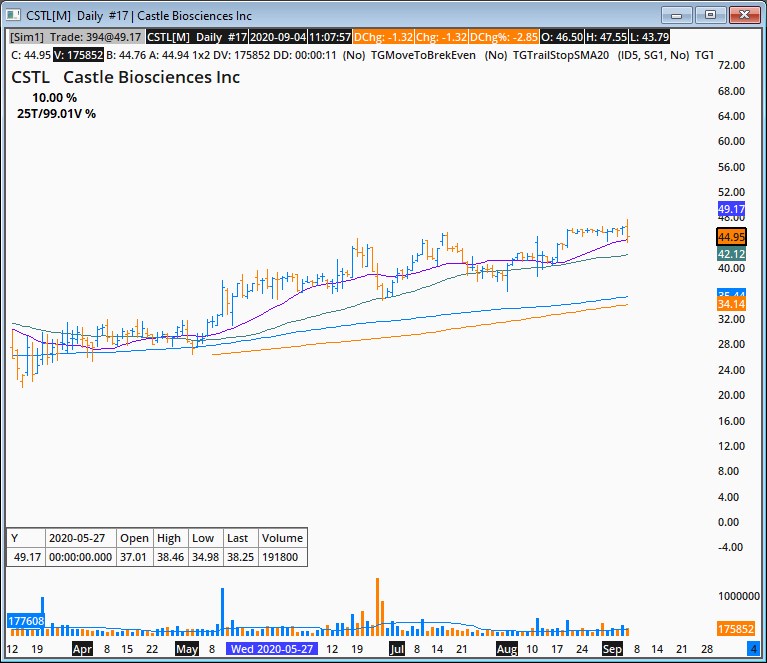Screen dimensions: 767x663
Task: Click the CSTL Castle Biosciences Inc title text
Action: (x=125, y=77)
